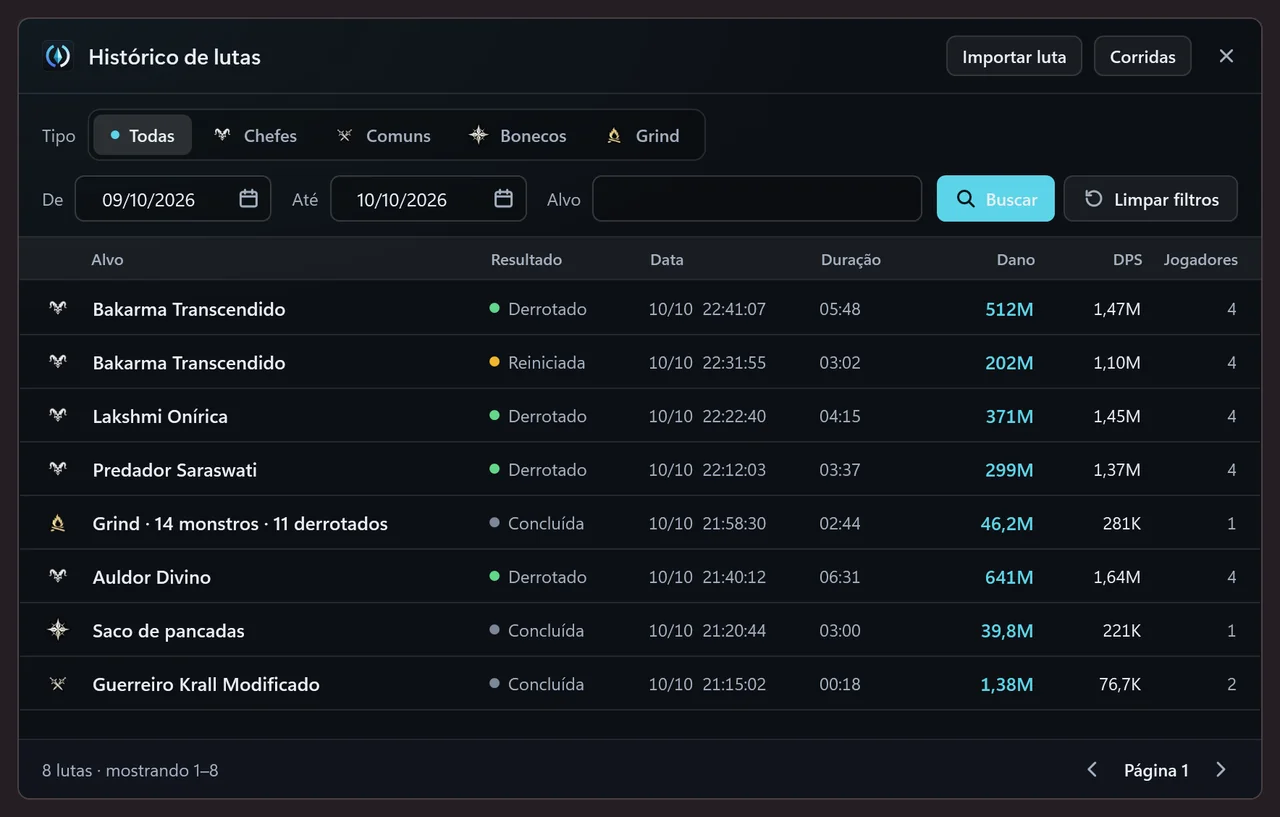This screenshot has width=1280, height=817.
Task: Filter fights by Bonecos
Action: point(518,135)
